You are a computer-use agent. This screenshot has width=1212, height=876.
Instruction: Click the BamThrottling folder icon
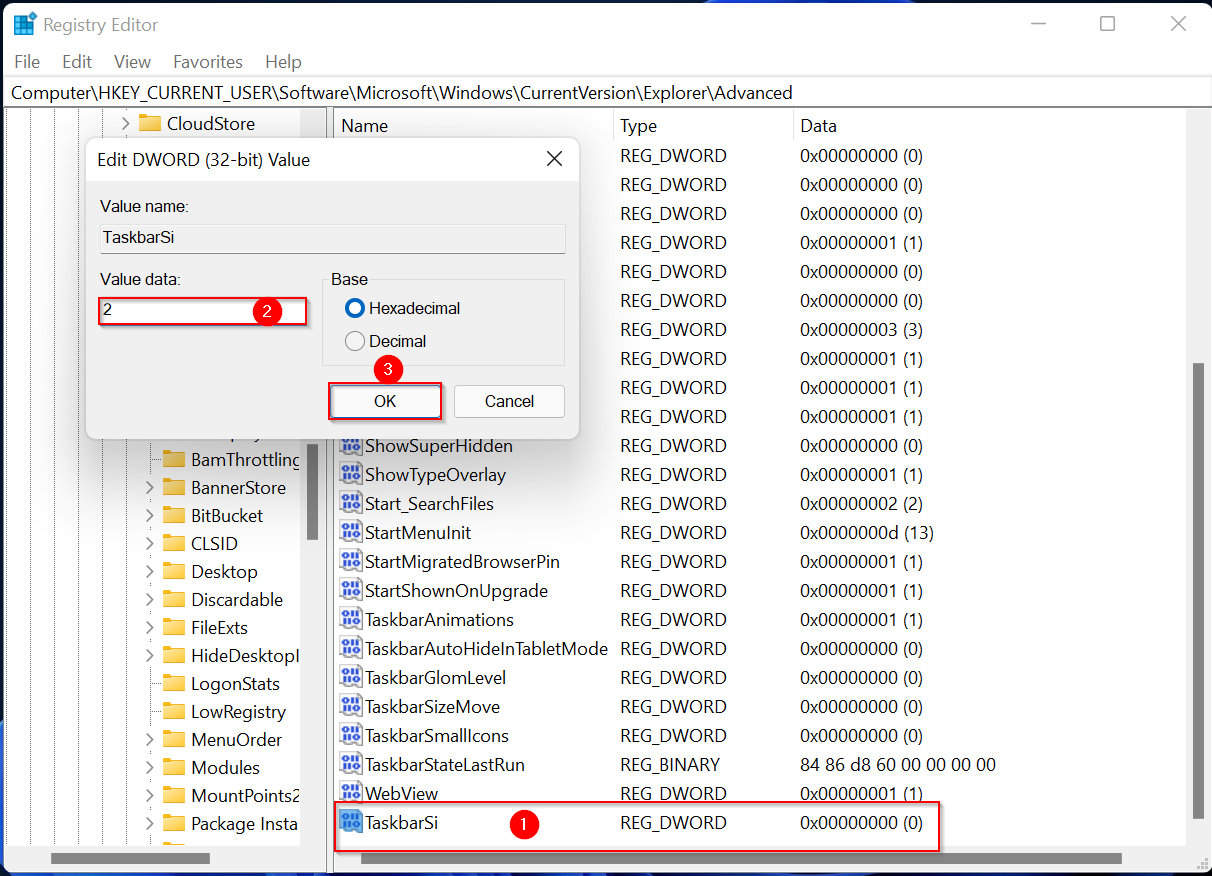point(174,459)
